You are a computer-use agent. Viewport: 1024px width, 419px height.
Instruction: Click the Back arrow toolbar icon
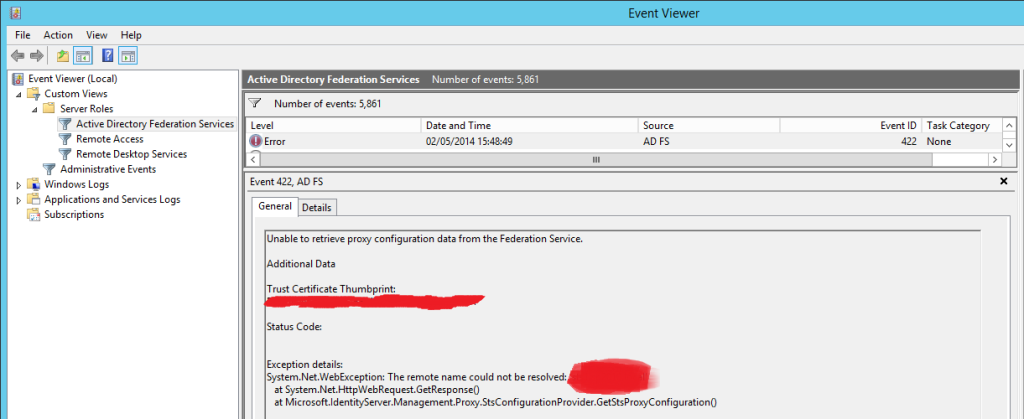[x=18, y=56]
